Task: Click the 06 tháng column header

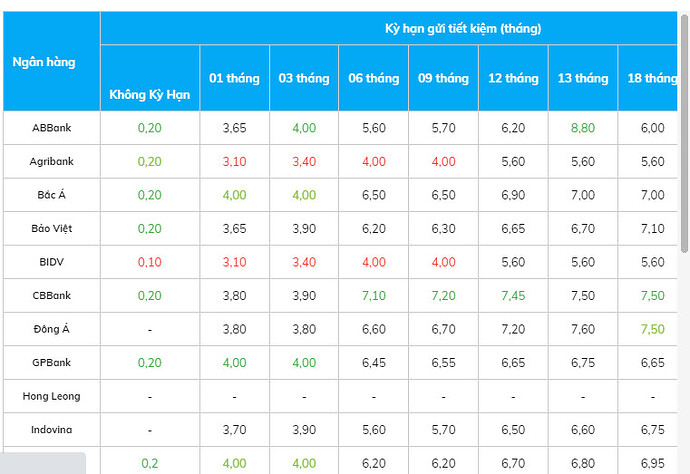Action: 374,78
